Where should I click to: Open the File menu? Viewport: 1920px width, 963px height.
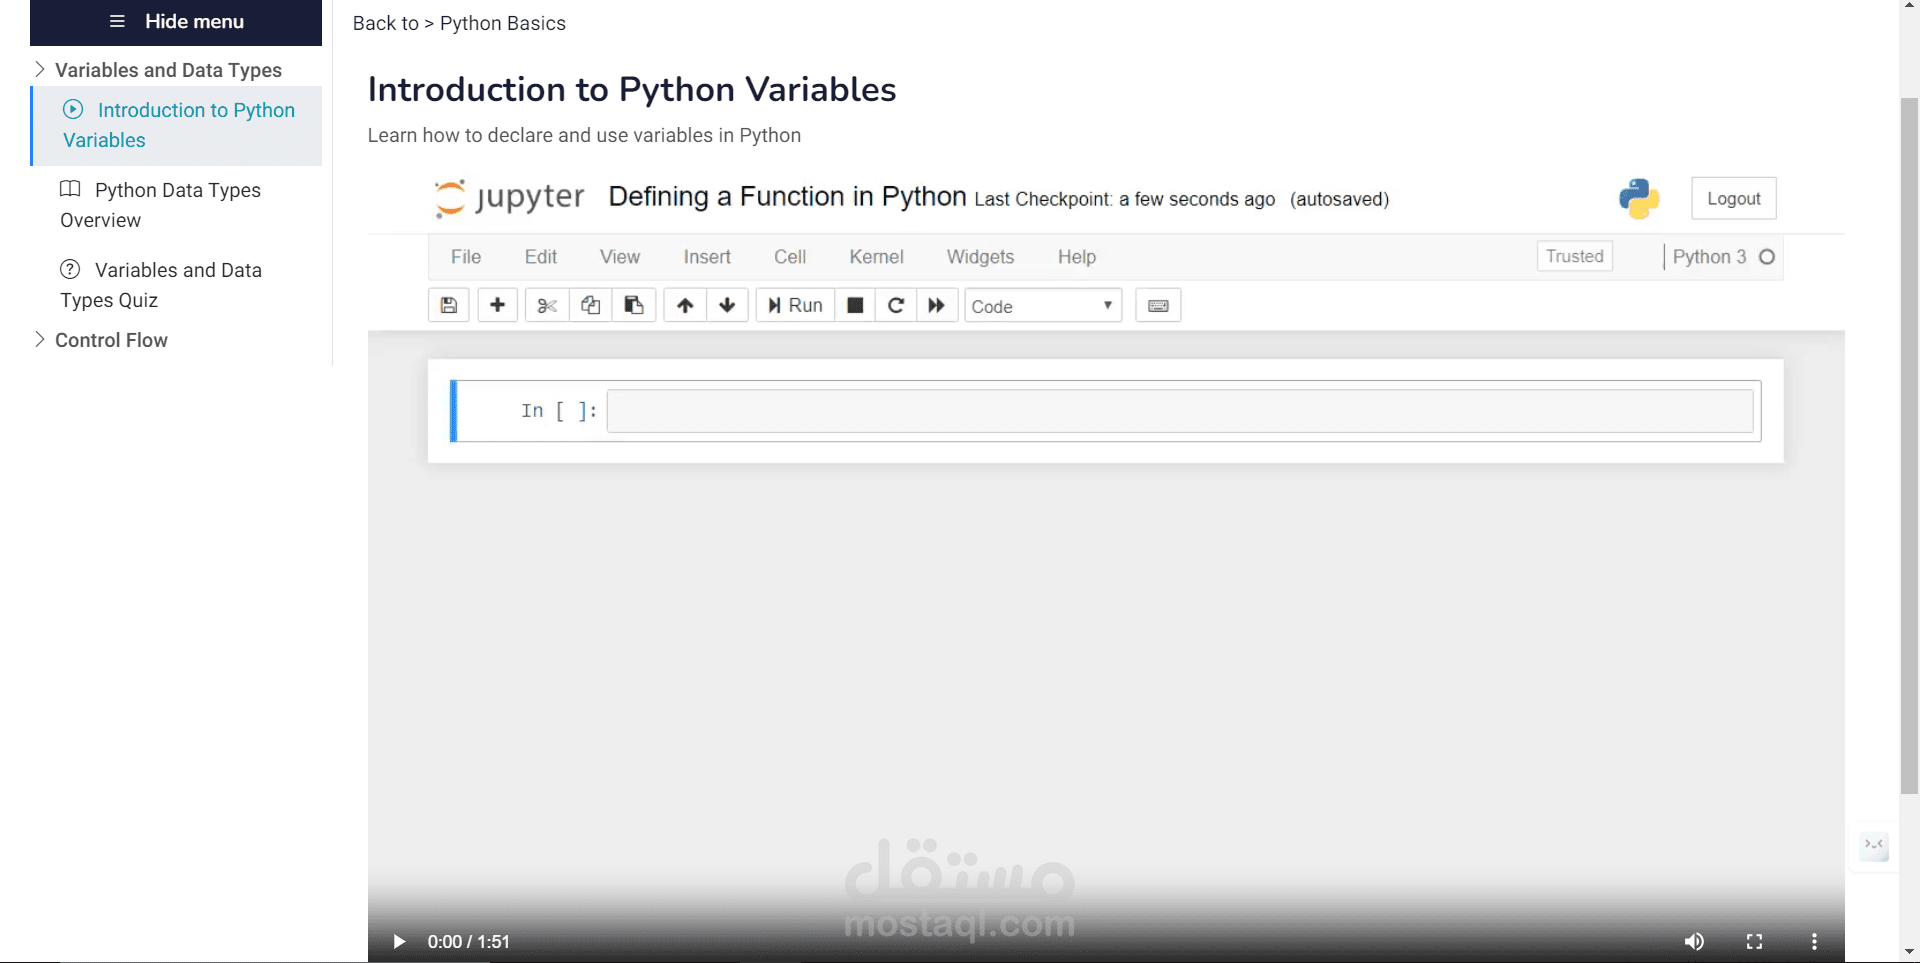[x=466, y=257]
